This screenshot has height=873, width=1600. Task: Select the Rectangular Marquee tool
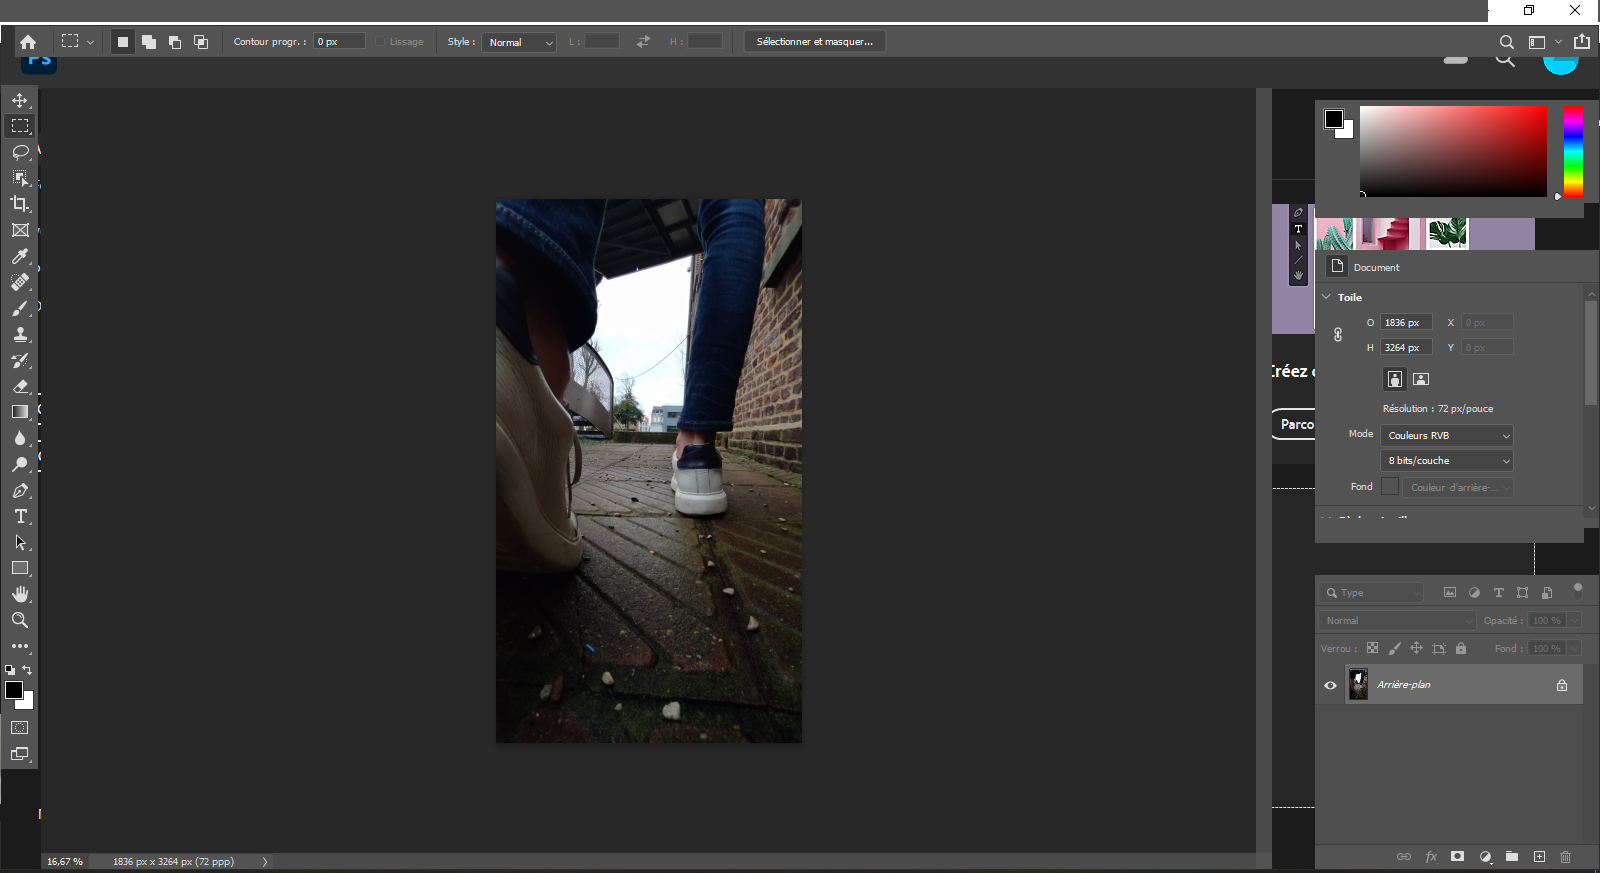coord(20,126)
